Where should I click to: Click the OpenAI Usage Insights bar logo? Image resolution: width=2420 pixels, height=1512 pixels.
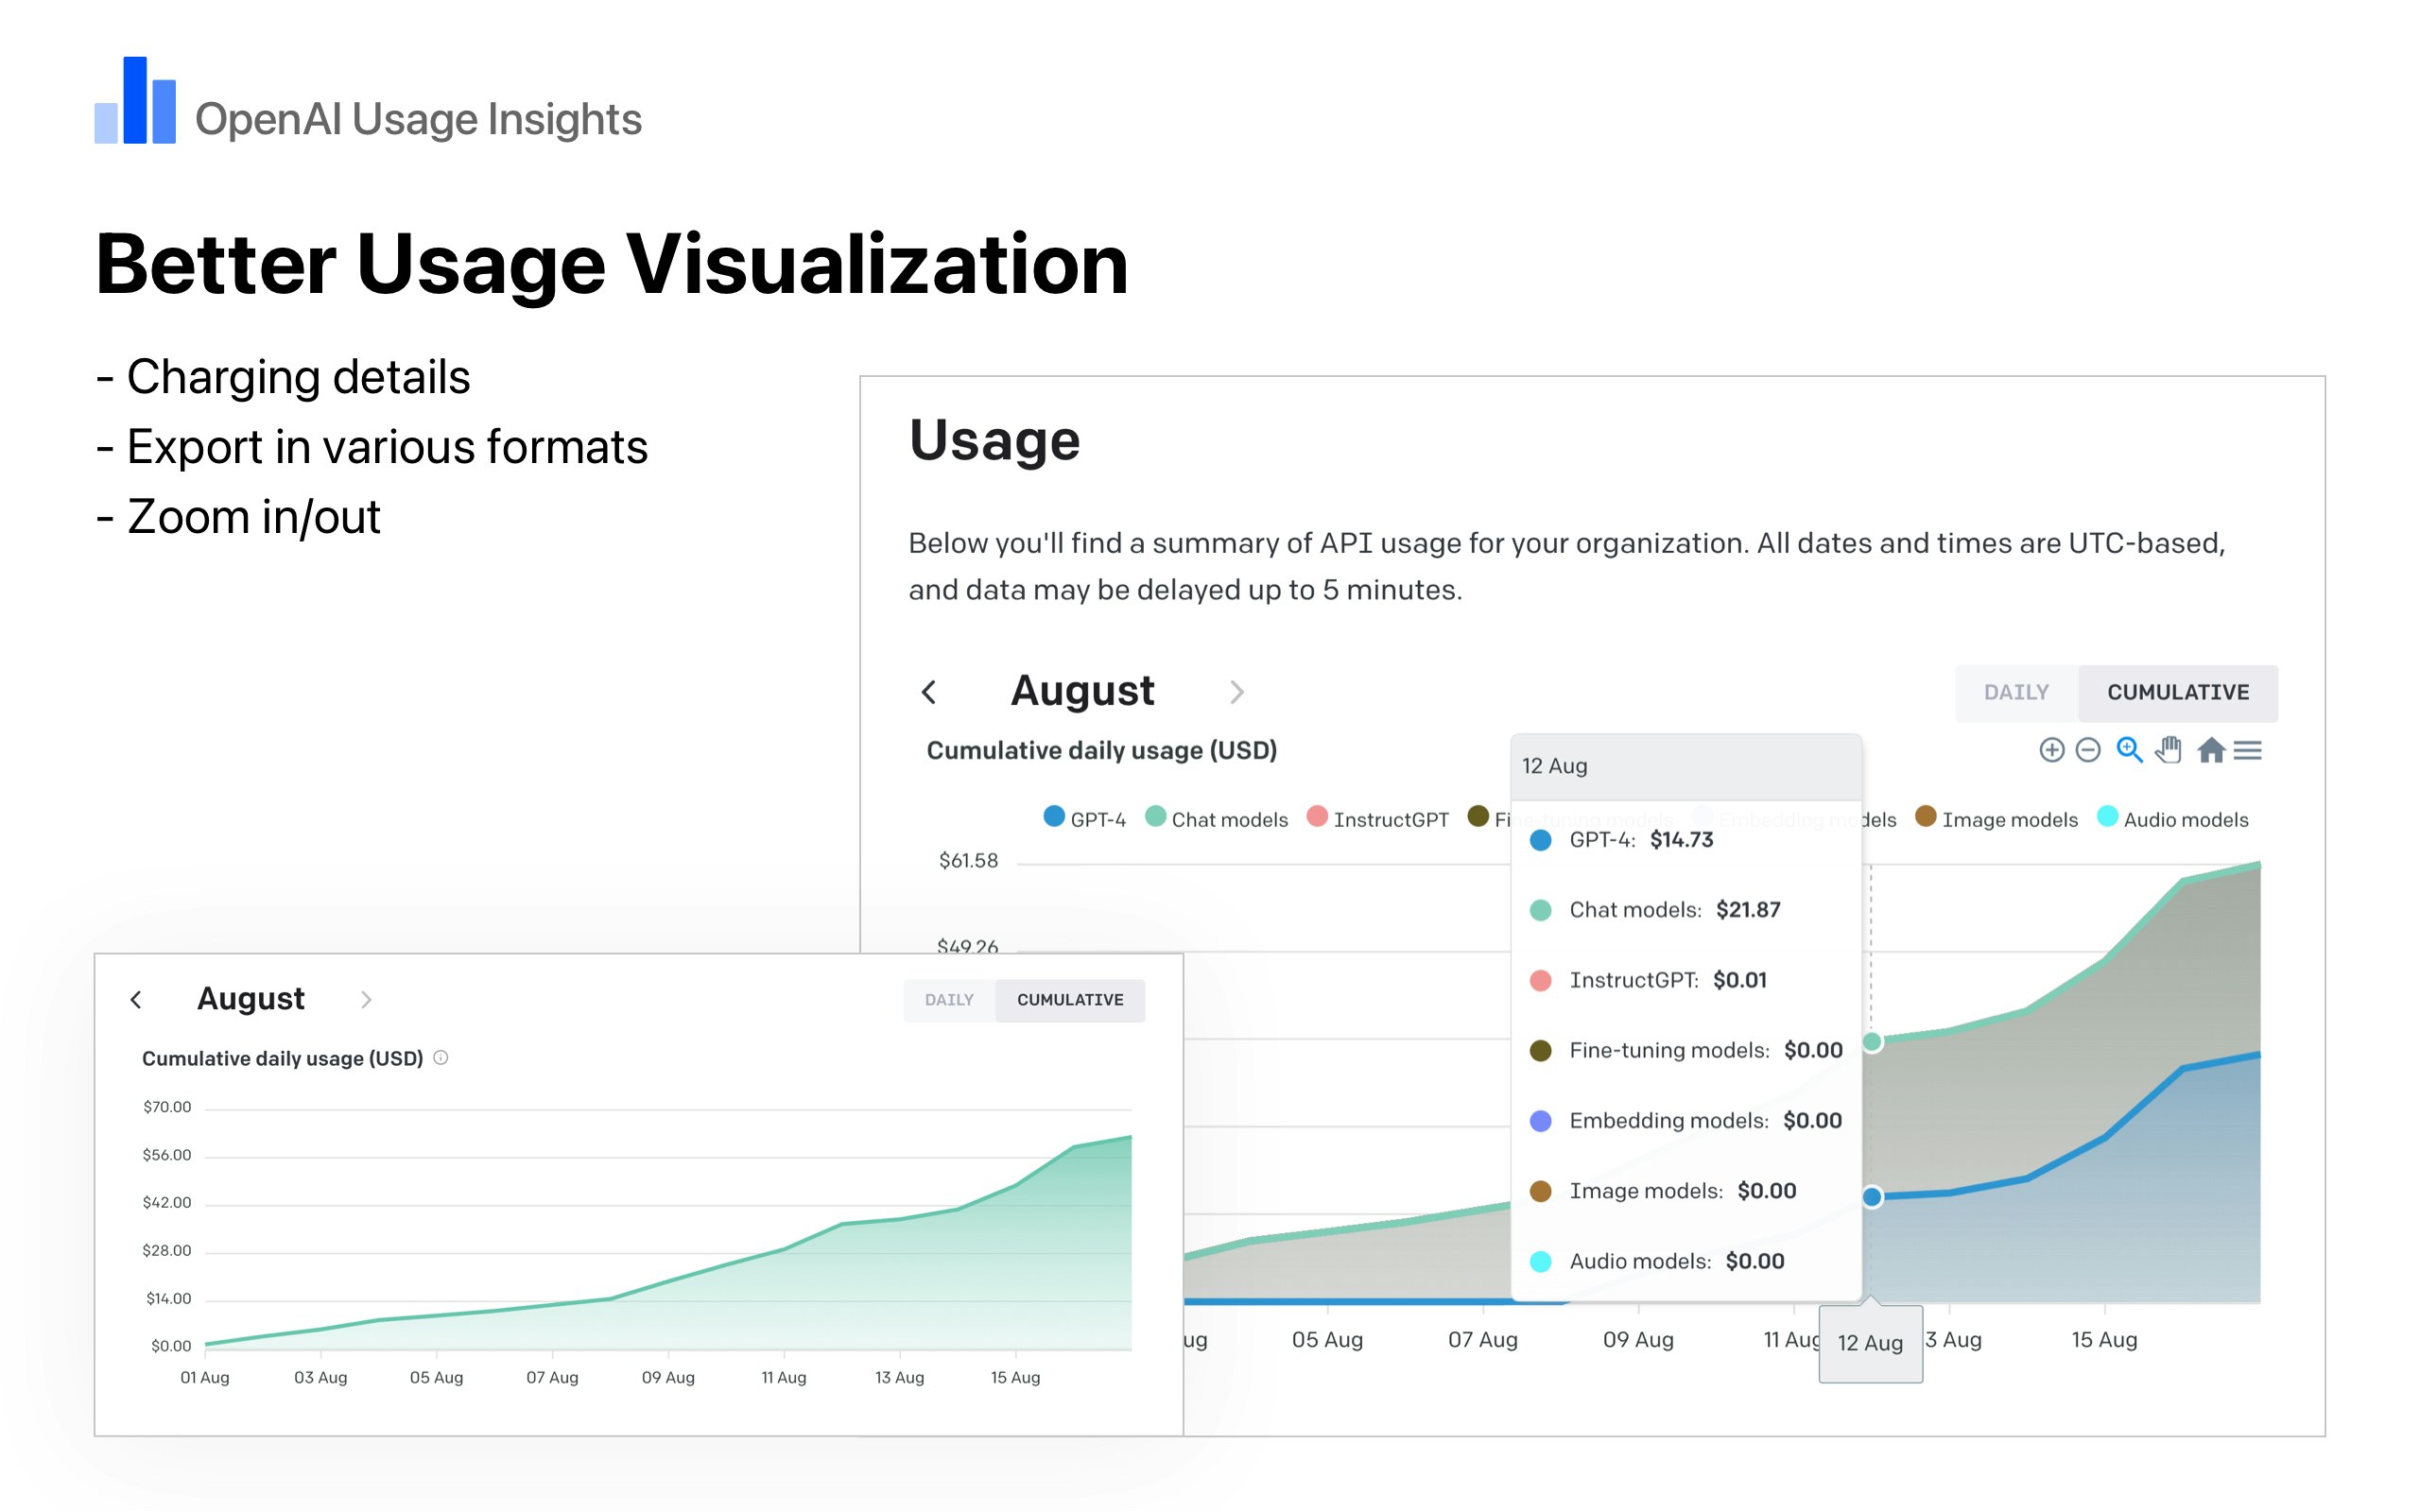(135, 100)
